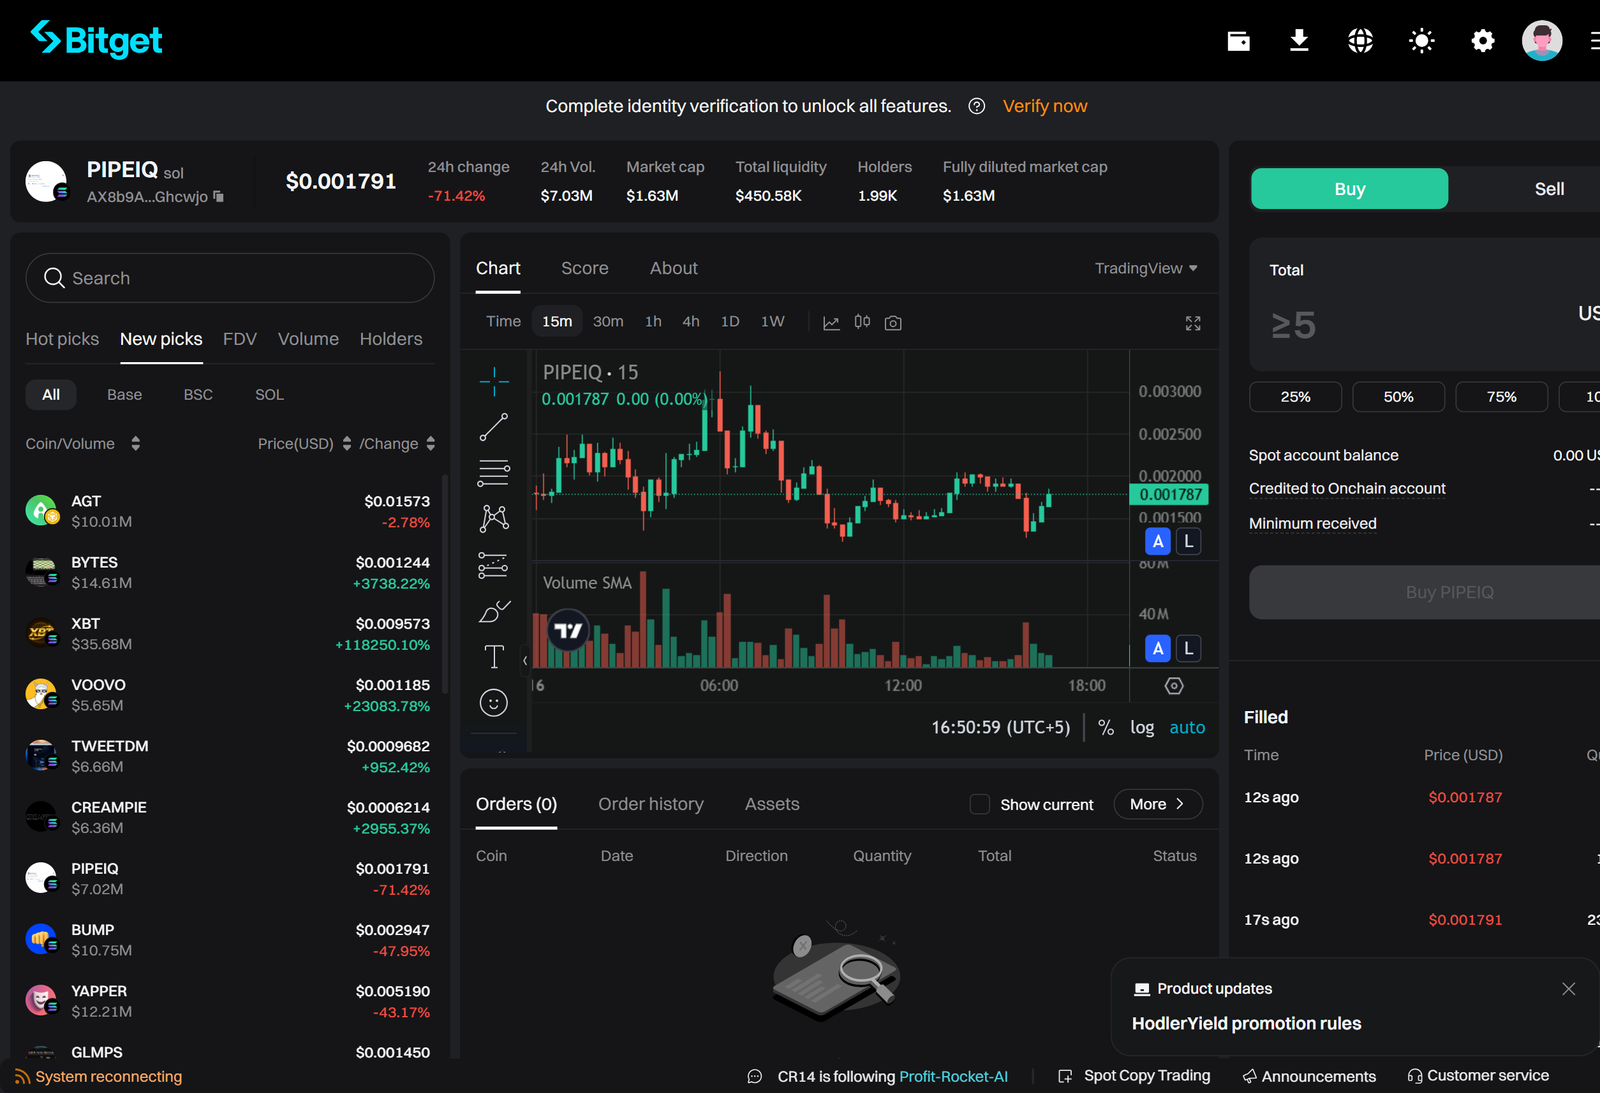
Task: Enable auto scaling on the chart
Action: [1187, 727]
